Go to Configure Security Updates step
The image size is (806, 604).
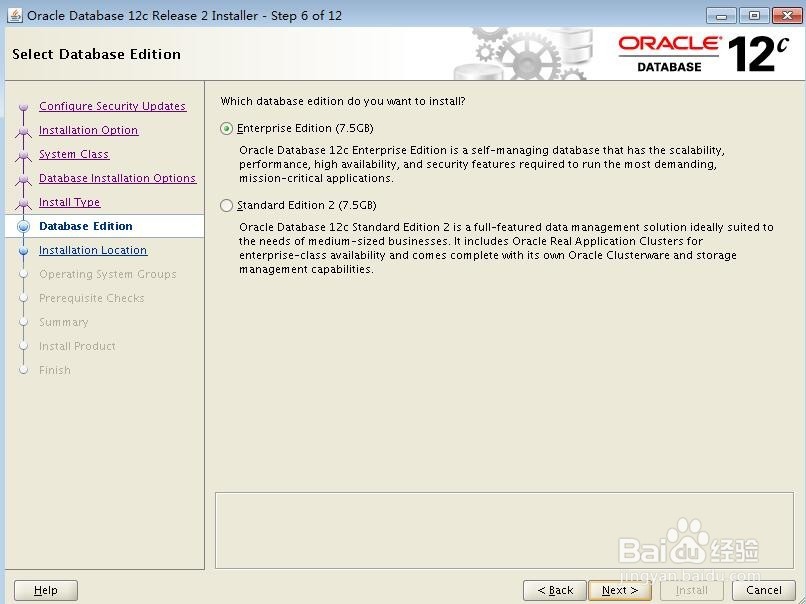[x=113, y=106]
